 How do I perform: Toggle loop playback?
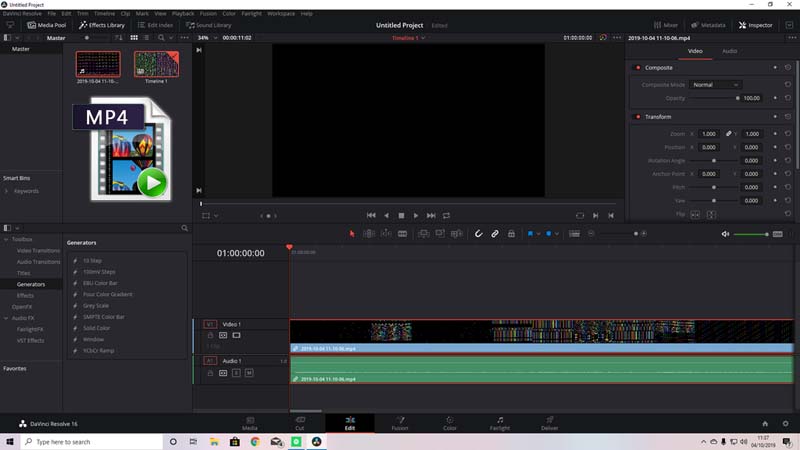(x=446, y=216)
